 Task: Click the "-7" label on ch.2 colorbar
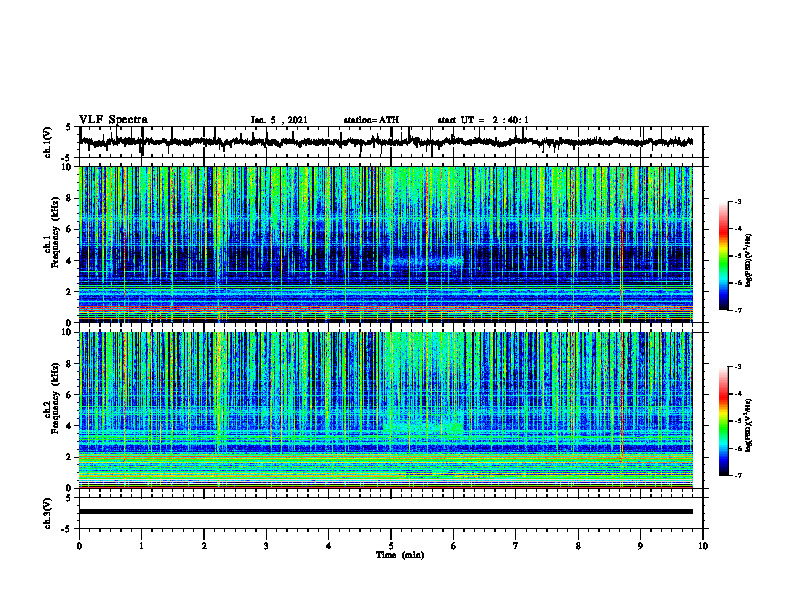point(738,475)
